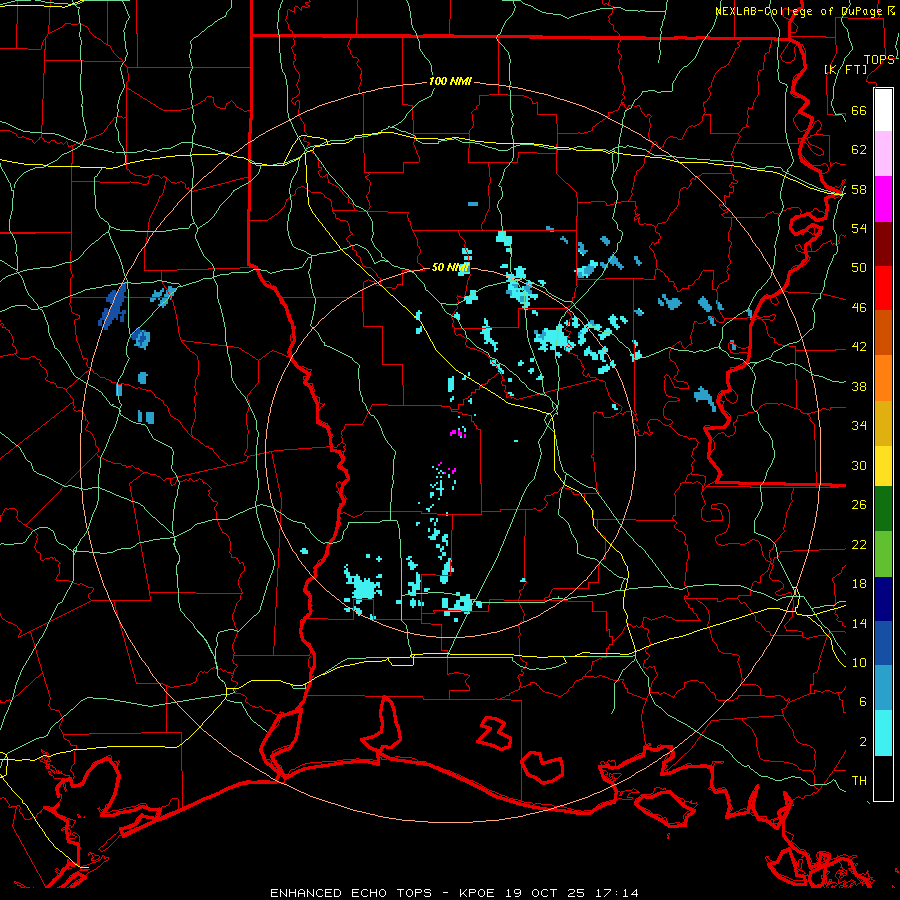The height and width of the screenshot is (900, 900).
Task: Select the dark red (maroon) legend swatch
Action: click(883, 243)
